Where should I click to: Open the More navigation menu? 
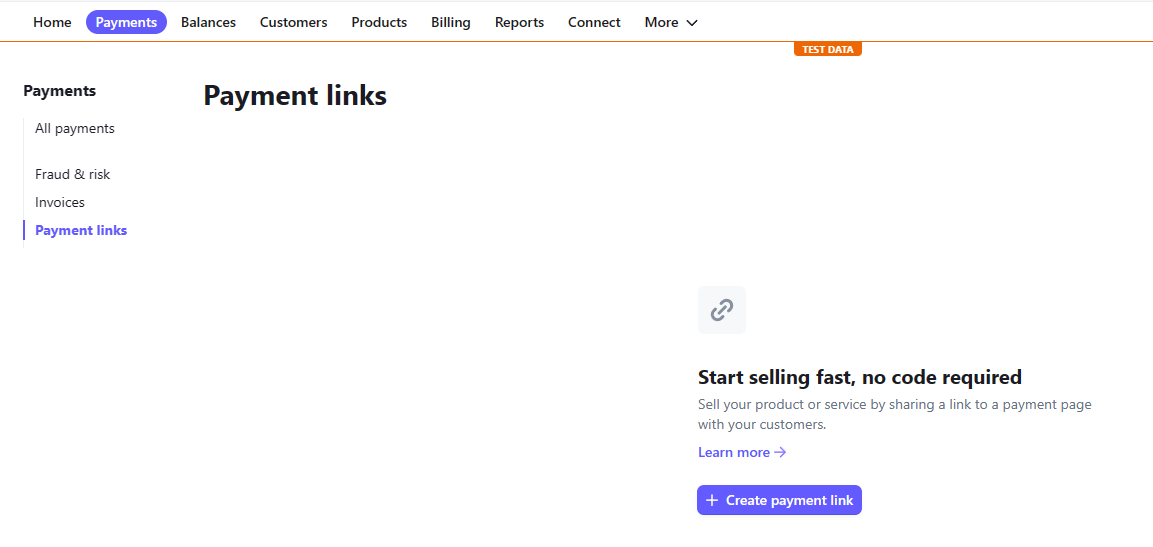pyautogui.click(x=671, y=23)
